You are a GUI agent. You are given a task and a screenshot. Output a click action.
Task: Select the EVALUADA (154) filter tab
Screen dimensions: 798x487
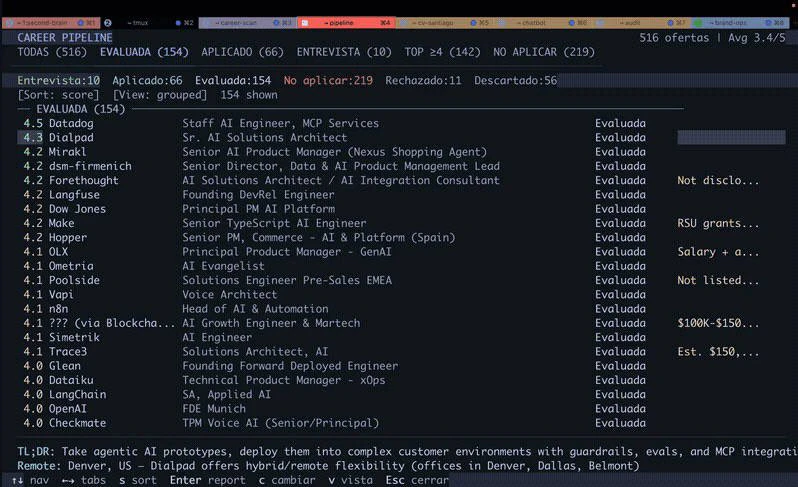(144, 52)
